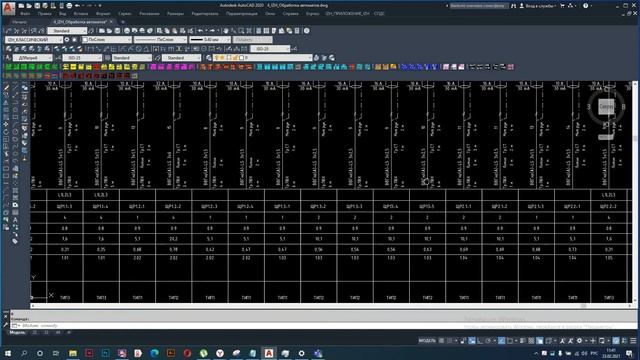Toggle selection cycling in the status bar
The width and height of the screenshot is (640, 360).
[540, 340]
